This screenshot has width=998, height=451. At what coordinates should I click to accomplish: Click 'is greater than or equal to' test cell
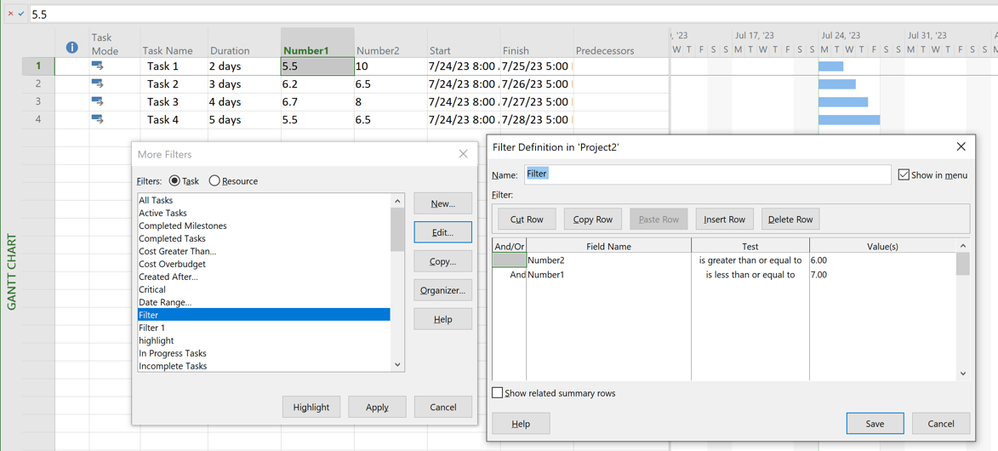tap(750, 260)
